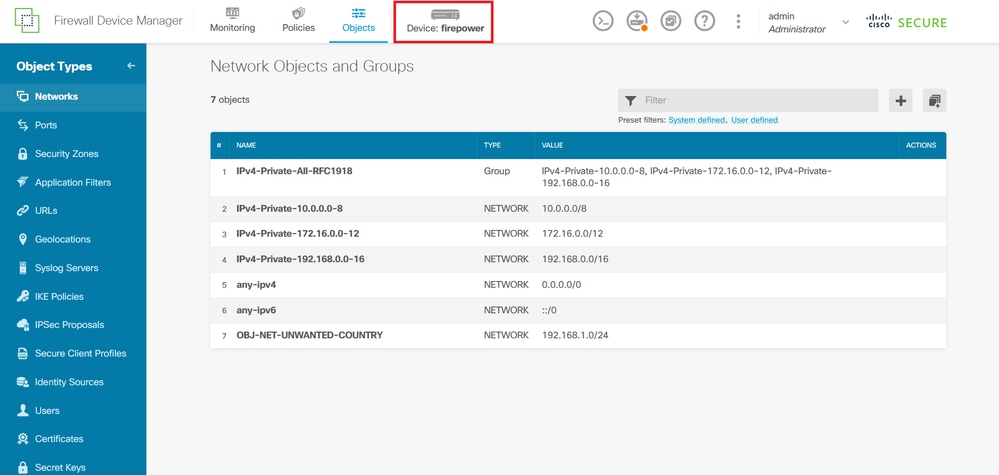
Task: Select the IPv4-Private-172.16.0.0-12 object name
Action: 298,234
